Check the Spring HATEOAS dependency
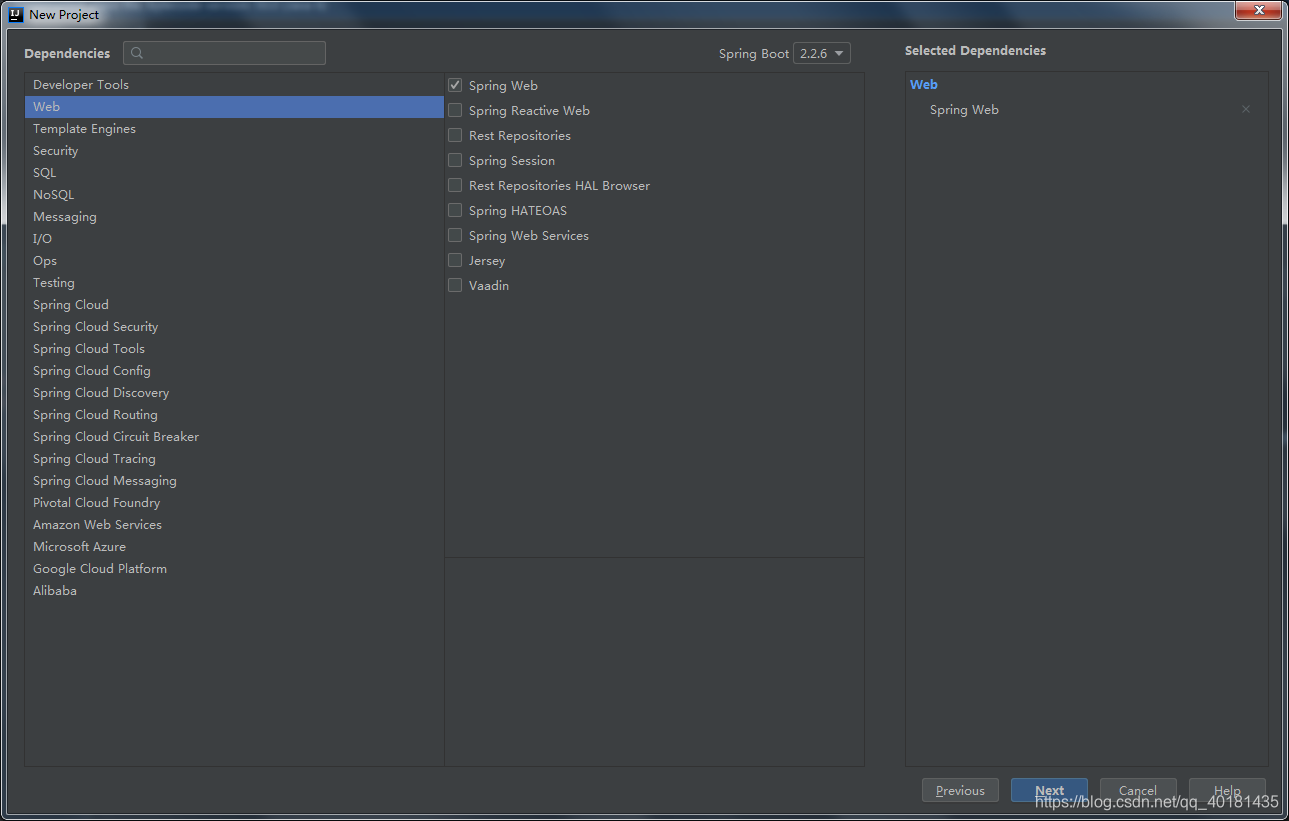1289x821 pixels. (455, 211)
